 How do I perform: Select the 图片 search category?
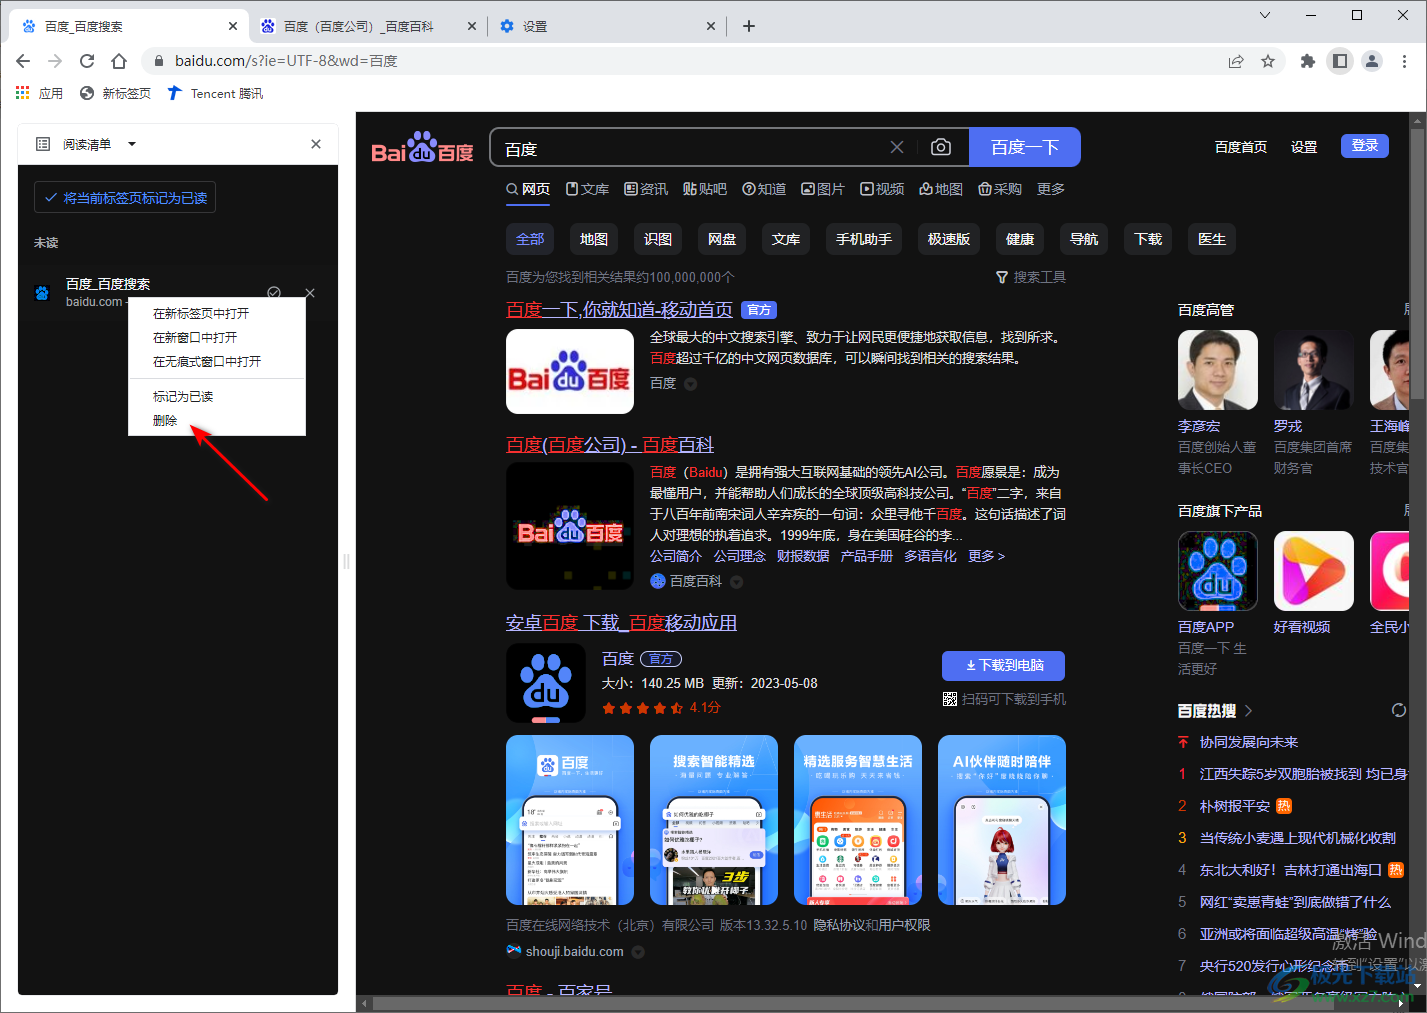click(x=822, y=189)
